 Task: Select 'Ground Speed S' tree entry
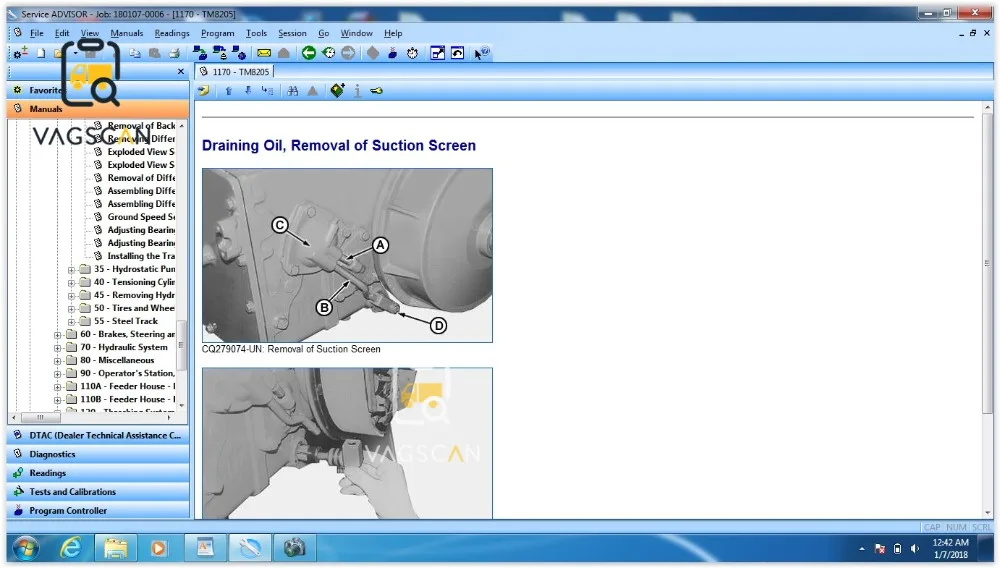pyautogui.click(x=141, y=217)
